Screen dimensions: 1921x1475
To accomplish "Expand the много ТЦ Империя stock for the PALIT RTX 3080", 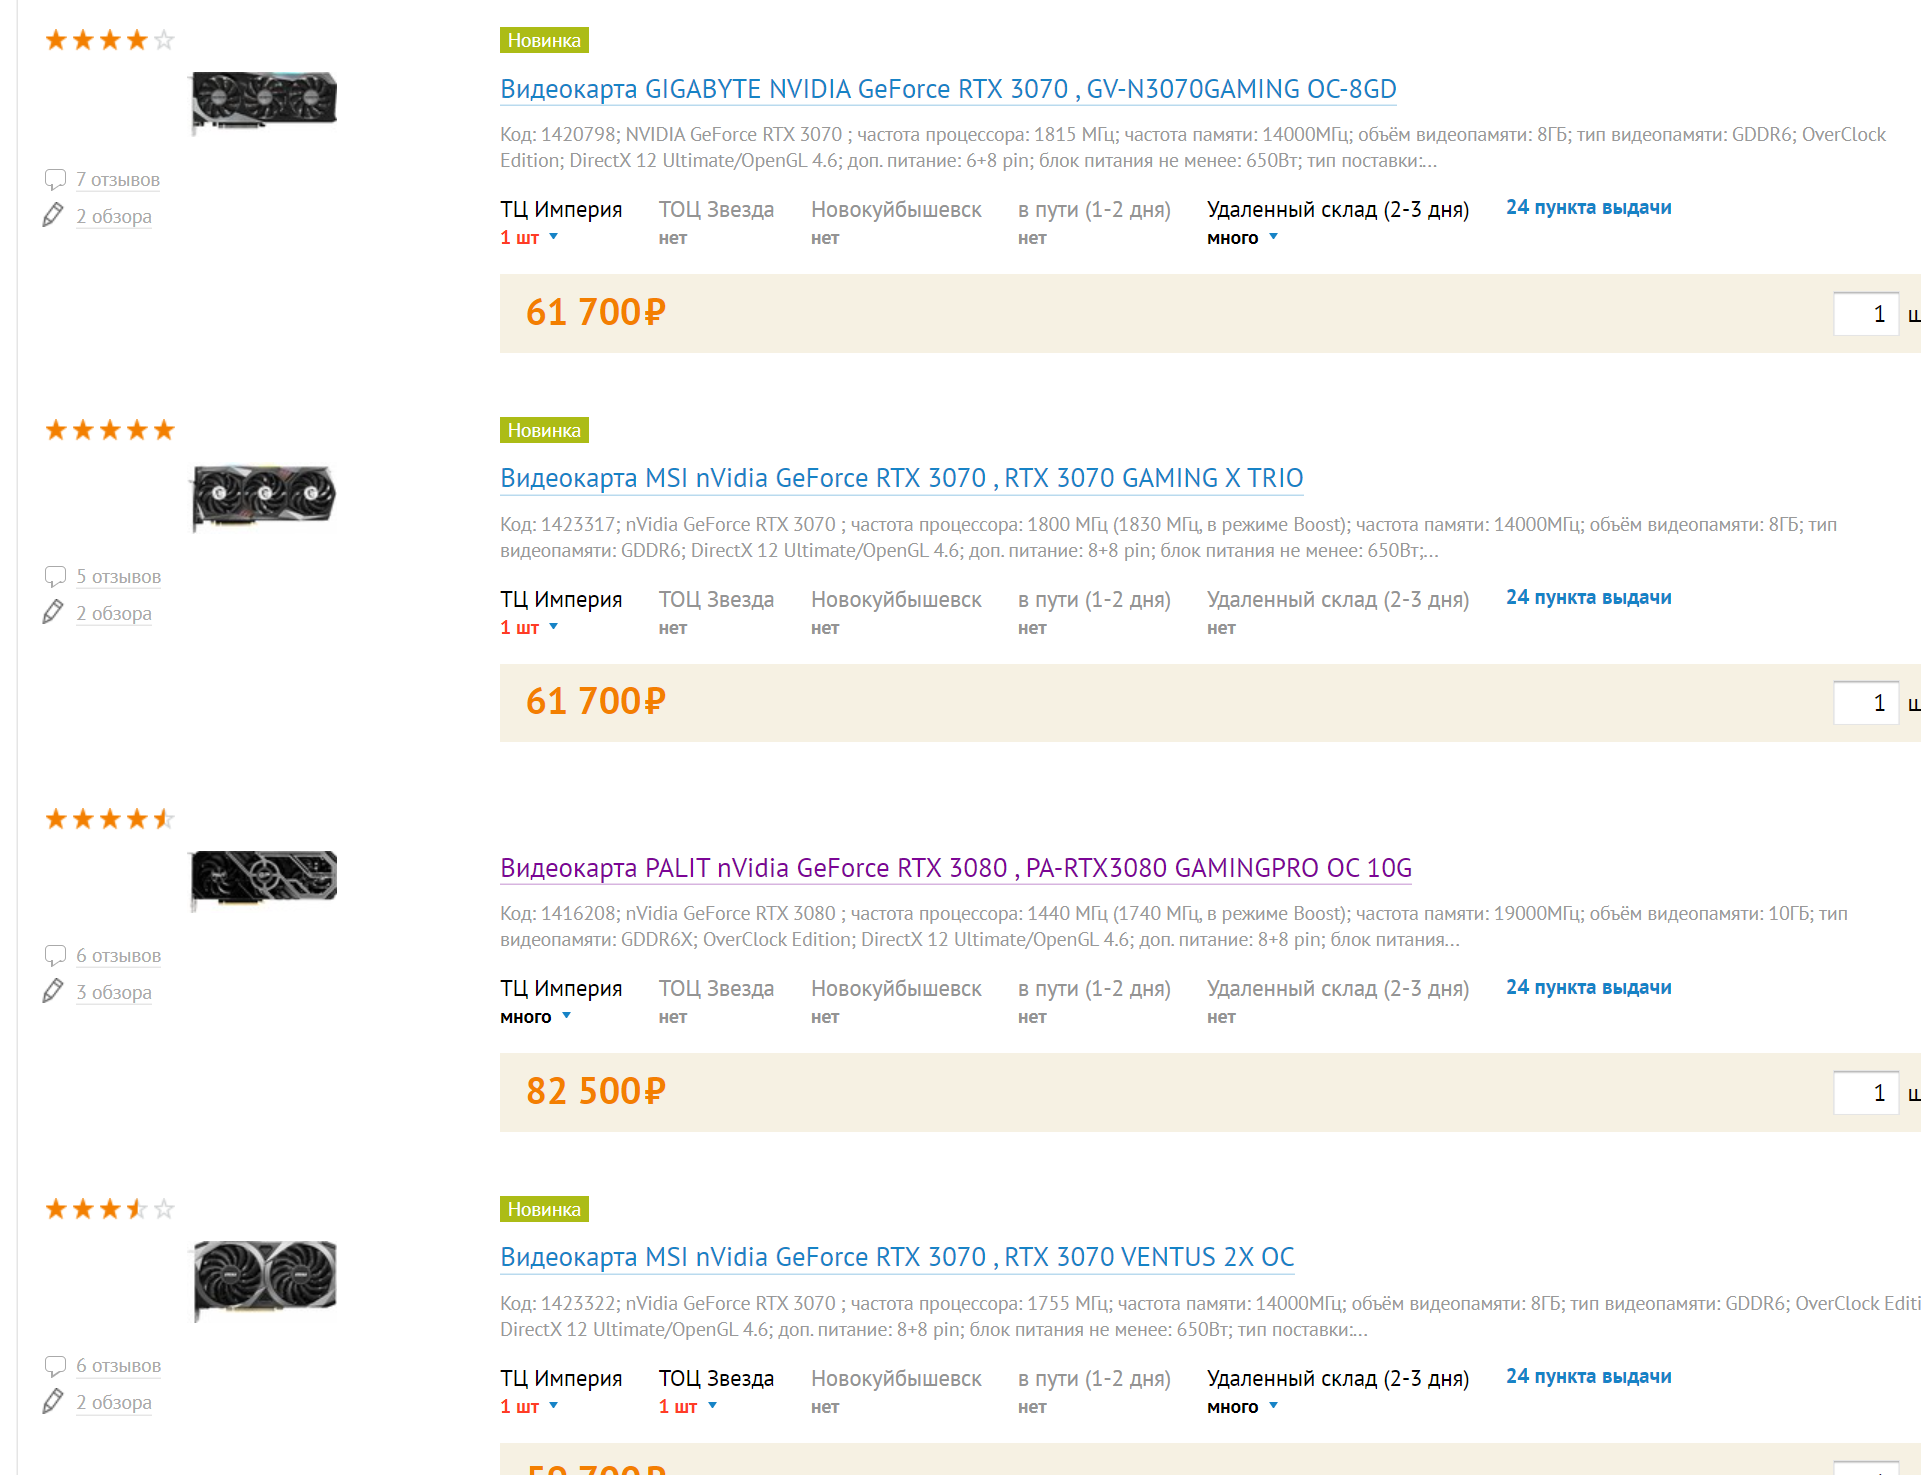I will pyautogui.click(x=535, y=1017).
